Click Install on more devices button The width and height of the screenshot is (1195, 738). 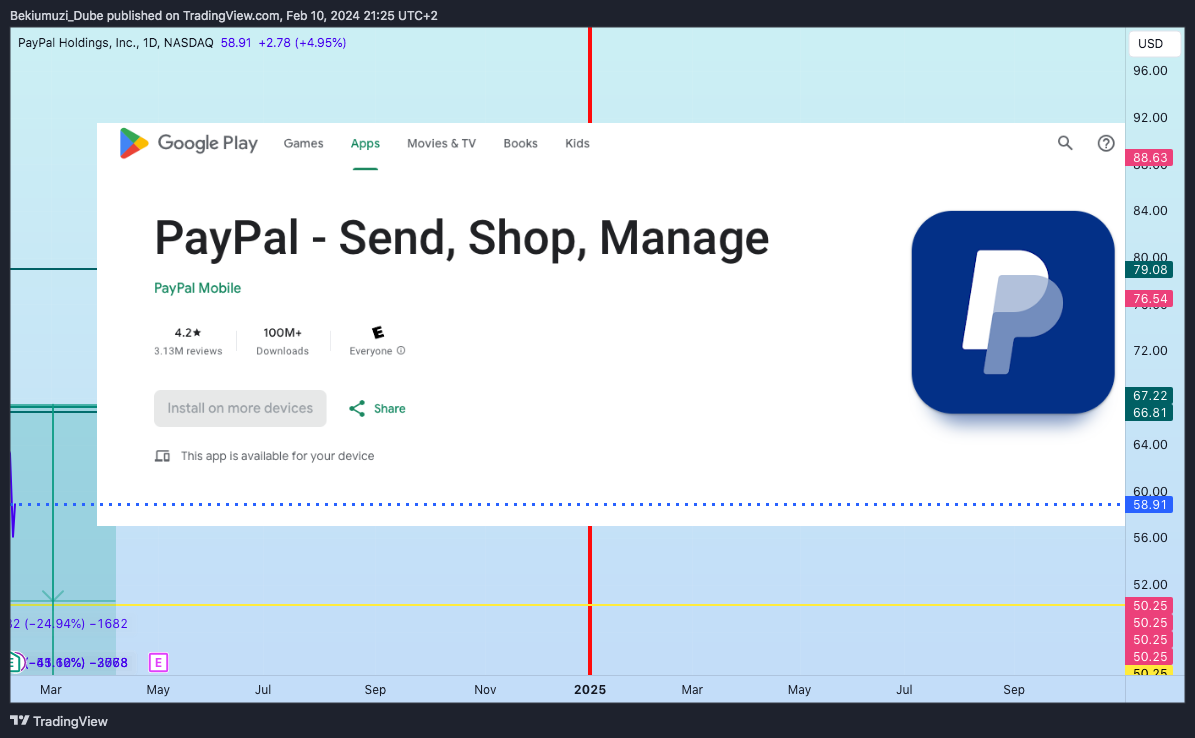point(240,409)
